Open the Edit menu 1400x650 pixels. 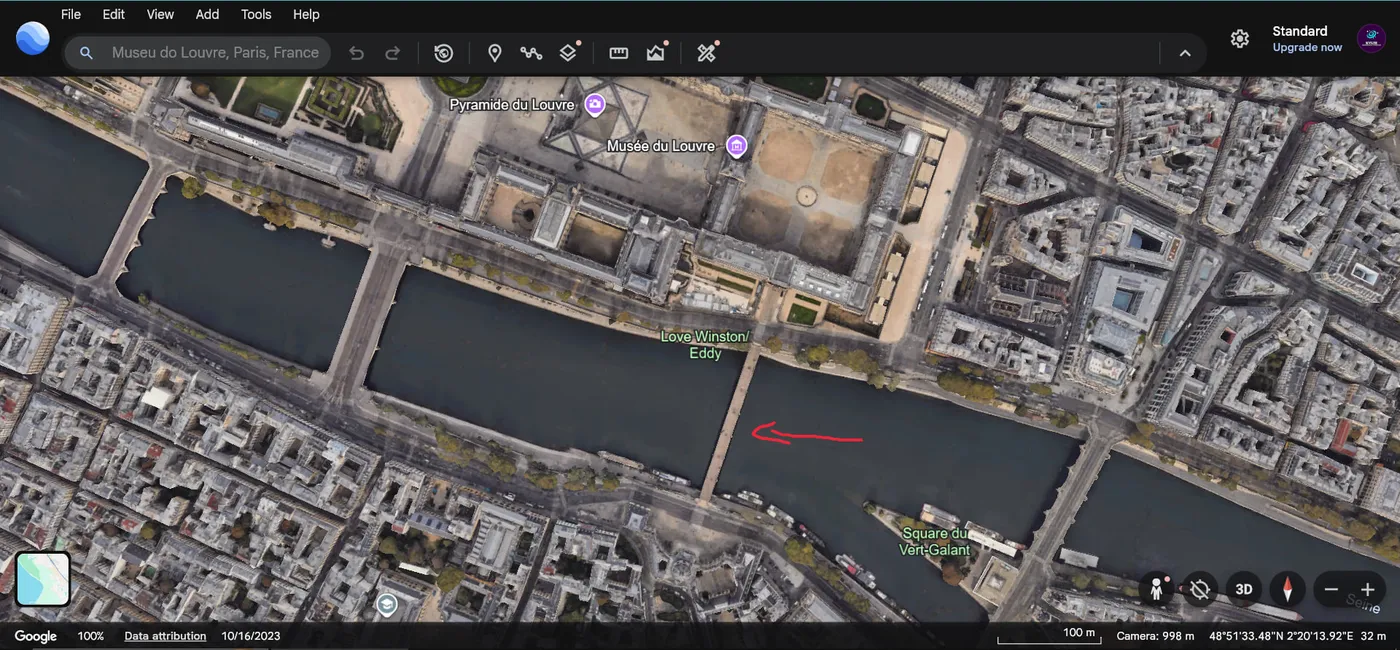click(114, 14)
